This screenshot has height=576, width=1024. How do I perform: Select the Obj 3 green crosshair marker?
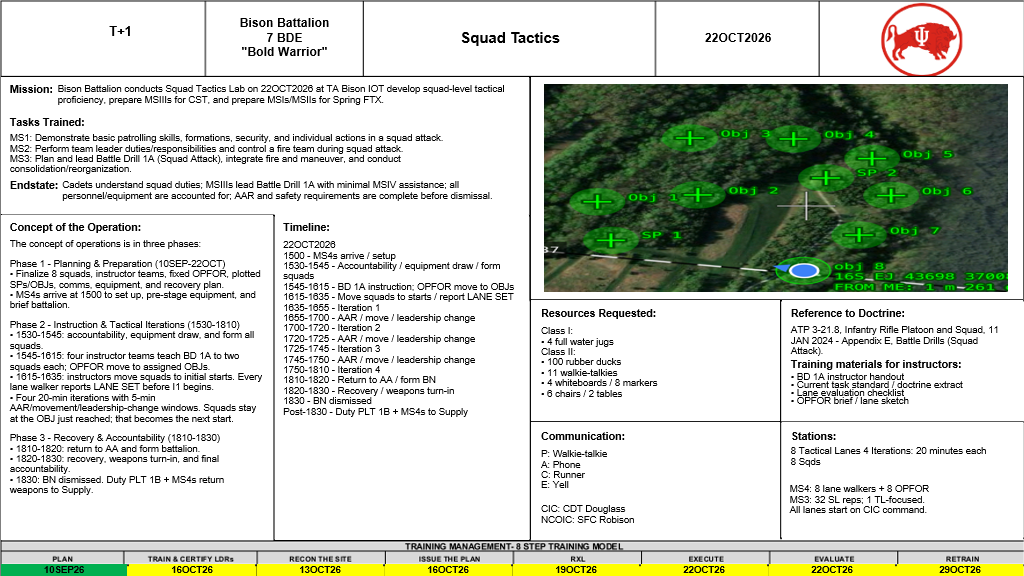(690, 138)
